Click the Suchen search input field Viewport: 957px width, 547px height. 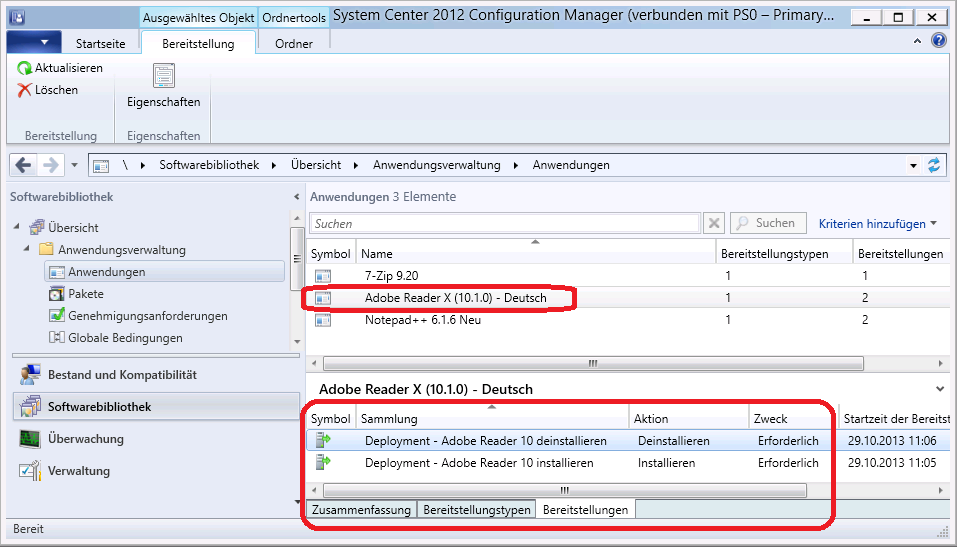click(x=505, y=223)
